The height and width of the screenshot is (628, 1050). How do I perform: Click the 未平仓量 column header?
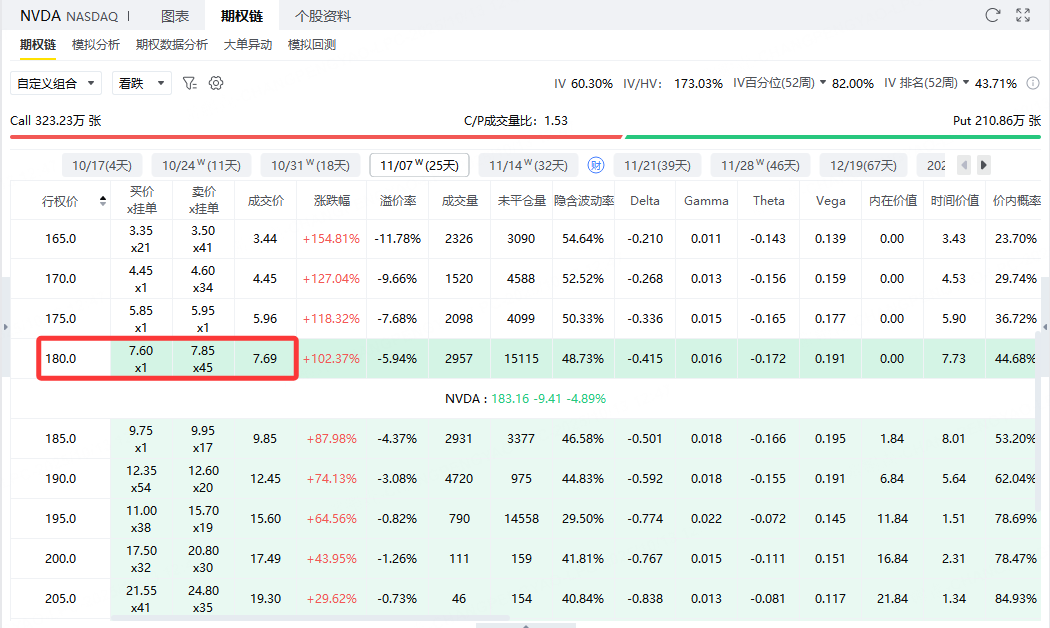click(522, 201)
